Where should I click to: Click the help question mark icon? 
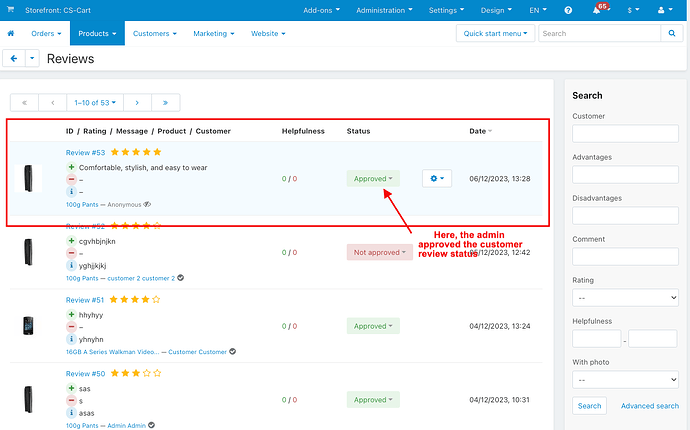pos(568,10)
